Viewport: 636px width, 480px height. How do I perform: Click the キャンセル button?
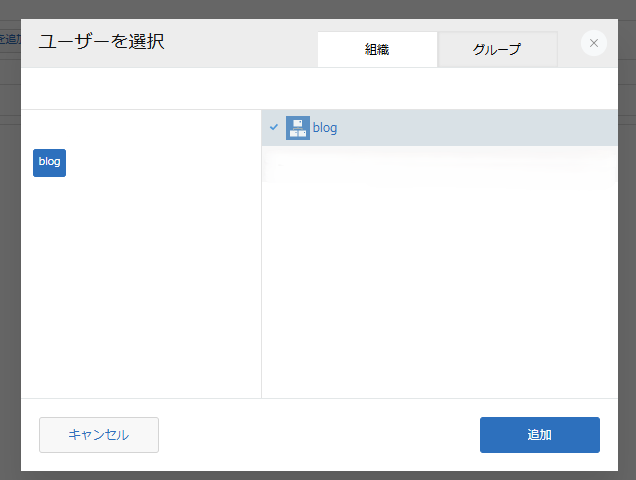pyautogui.click(x=99, y=435)
